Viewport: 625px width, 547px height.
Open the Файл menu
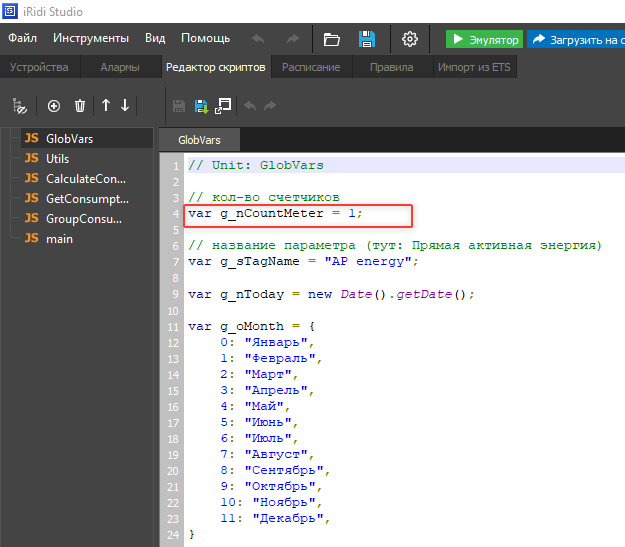click(x=23, y=39)
